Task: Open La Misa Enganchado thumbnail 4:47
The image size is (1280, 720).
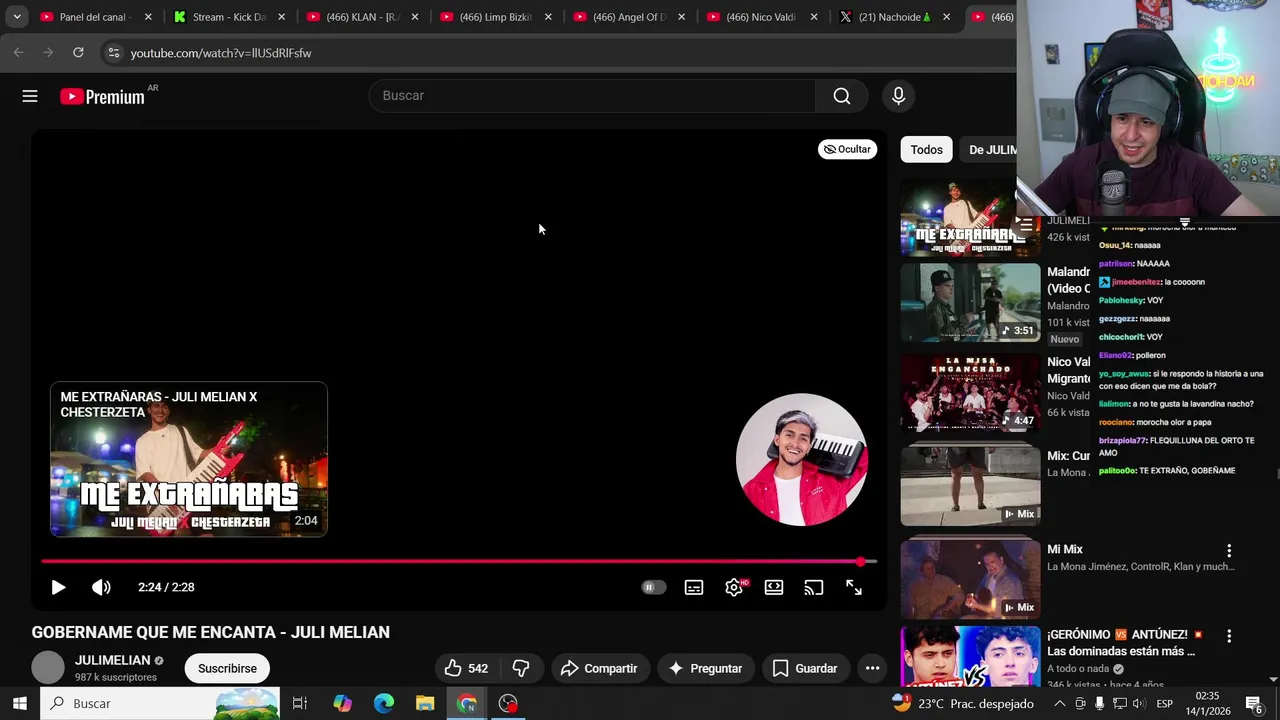Action: (x=970, y=392)
